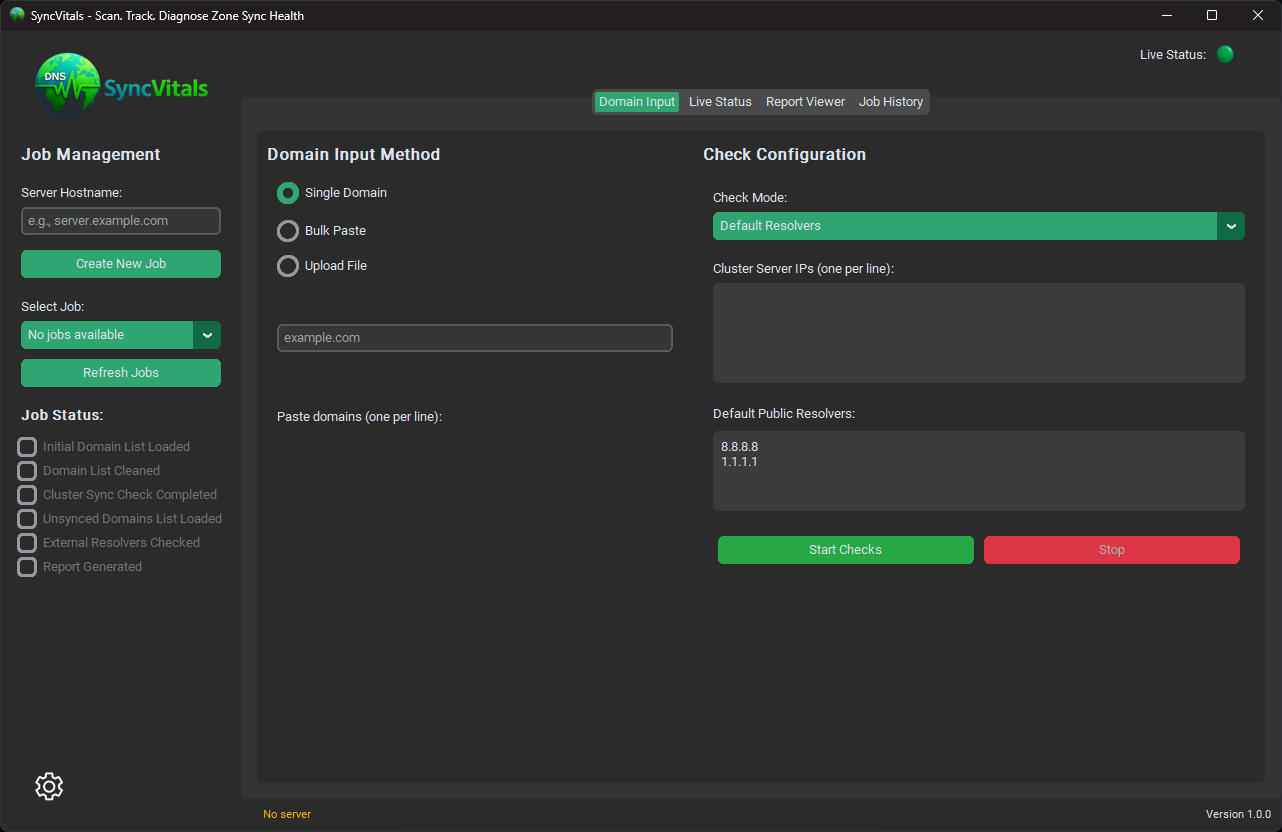Maximize the SyncVitals window
This screenshot has width=1282, height=832.
pyautogui.click(x=1212, y=15)
